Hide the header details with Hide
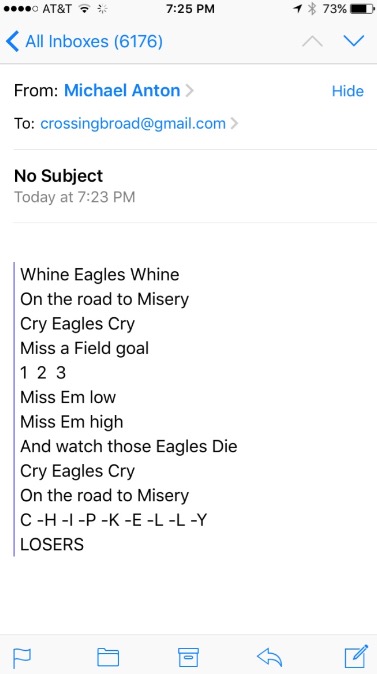This screenshot has width=377, height=674. [348, 91]
